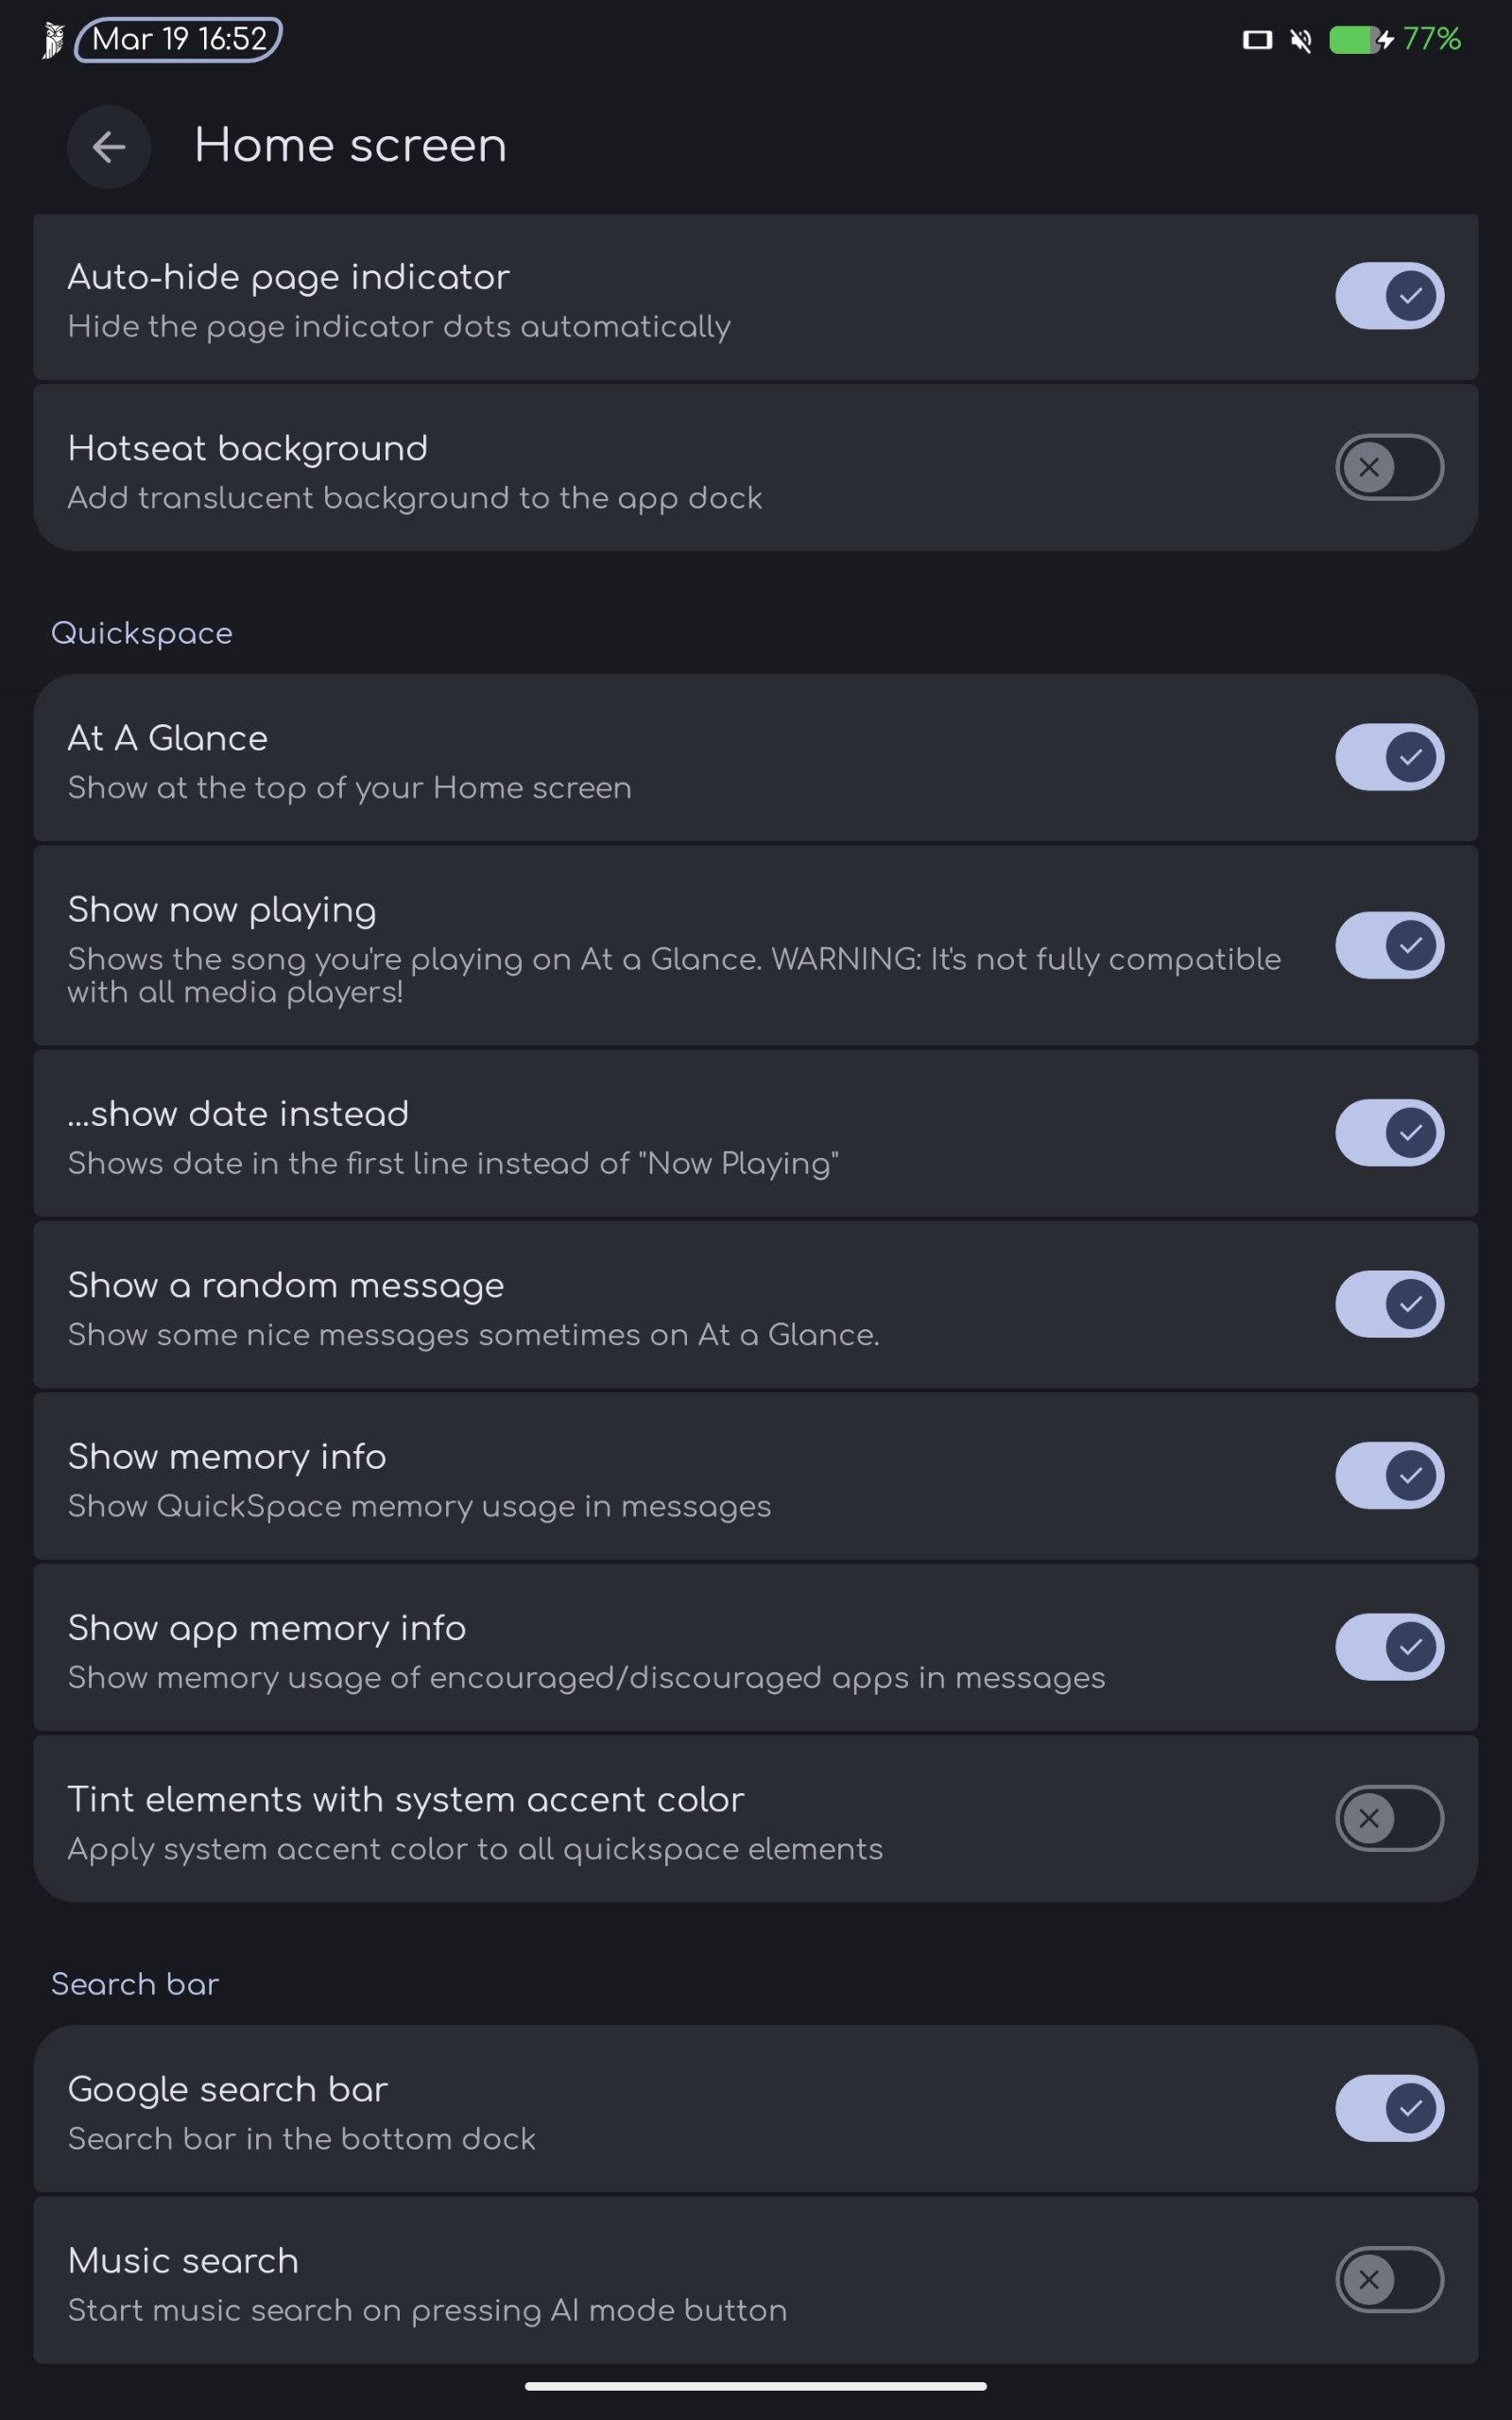
Task: Tap the back arrow button
Action: [109, 147]
